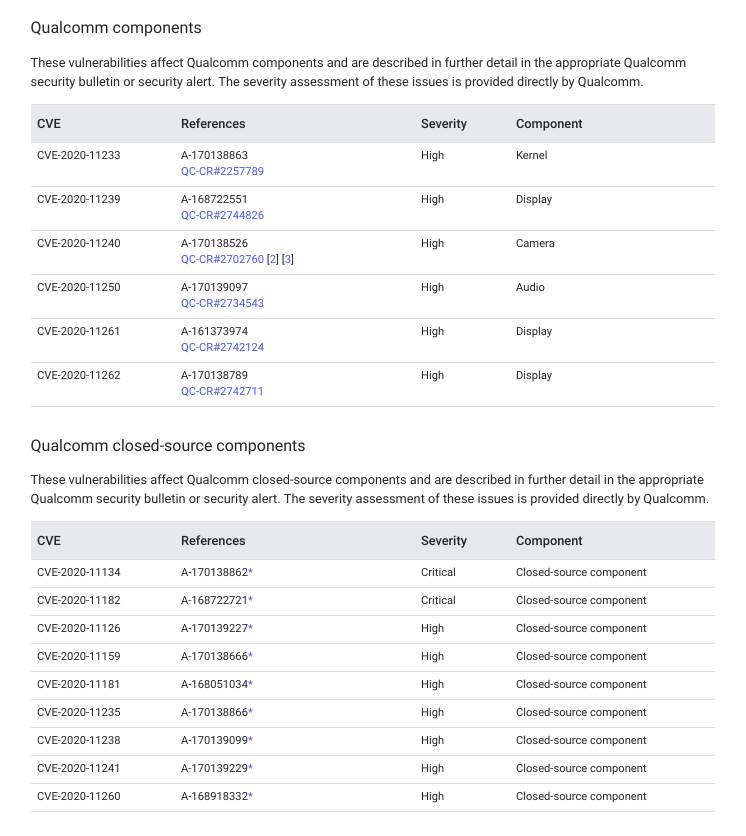
Task: Click the asterisk after A-170138866
Action: 251,712
